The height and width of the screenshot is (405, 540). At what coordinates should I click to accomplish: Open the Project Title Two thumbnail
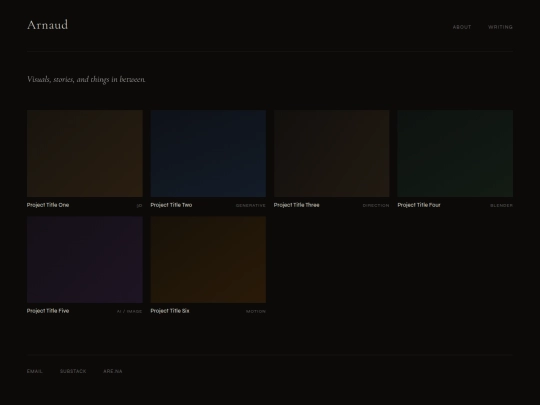(208, 154)
